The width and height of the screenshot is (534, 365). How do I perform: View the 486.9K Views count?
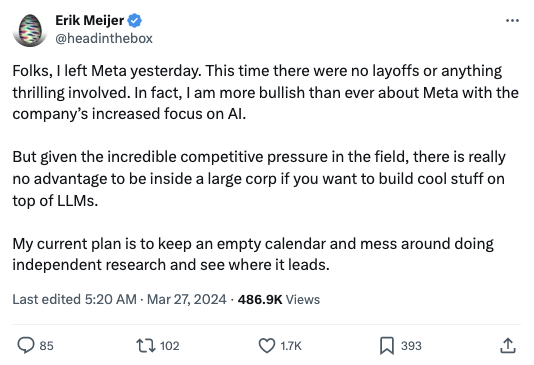[279, 299]
